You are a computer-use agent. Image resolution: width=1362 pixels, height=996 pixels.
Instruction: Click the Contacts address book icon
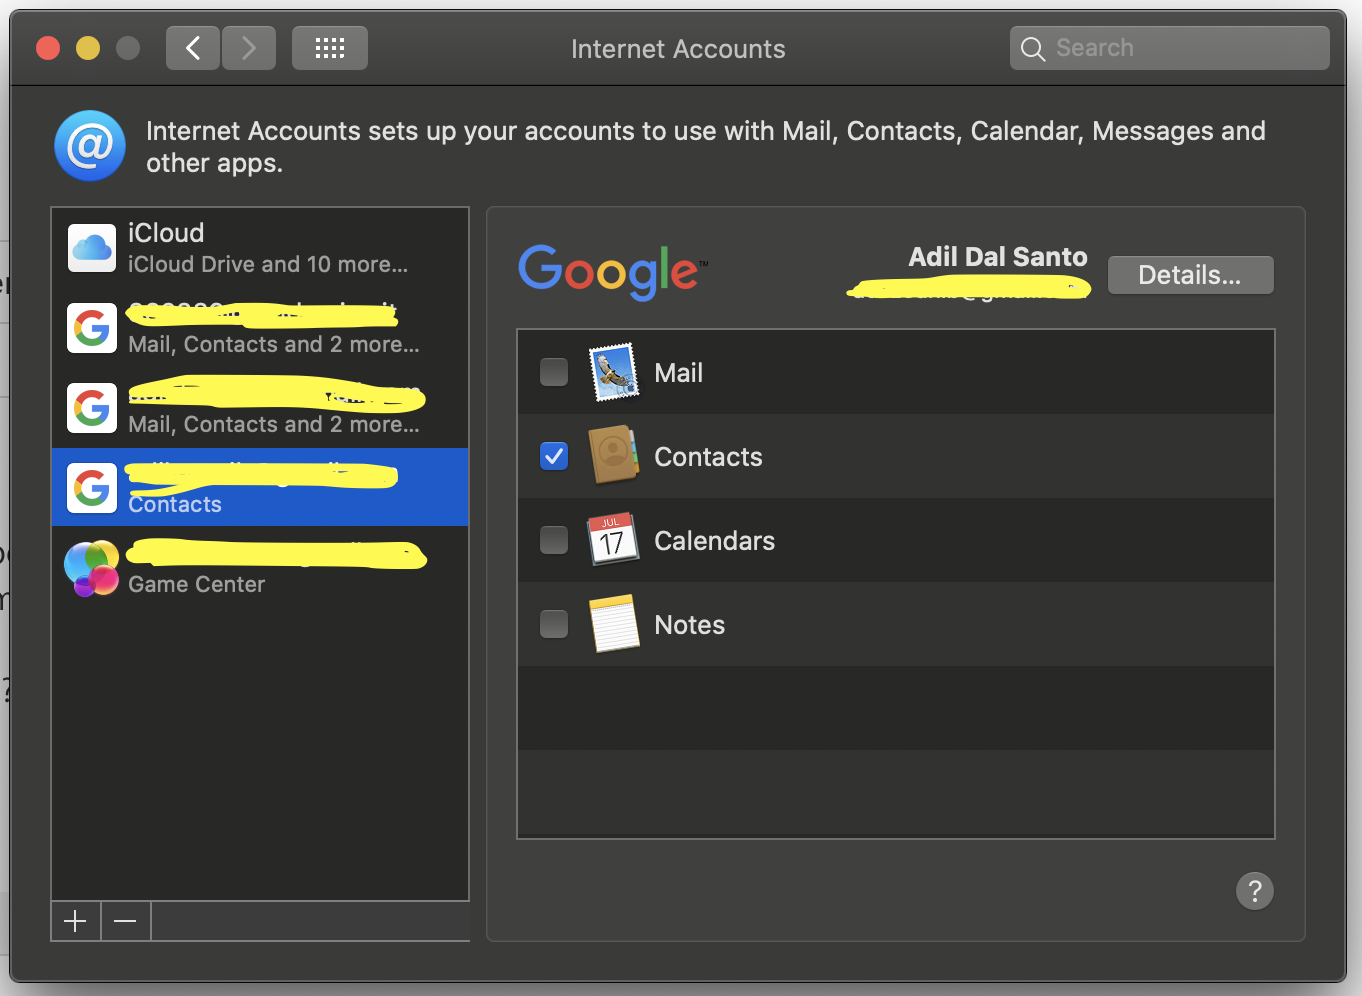coord(614,456)
